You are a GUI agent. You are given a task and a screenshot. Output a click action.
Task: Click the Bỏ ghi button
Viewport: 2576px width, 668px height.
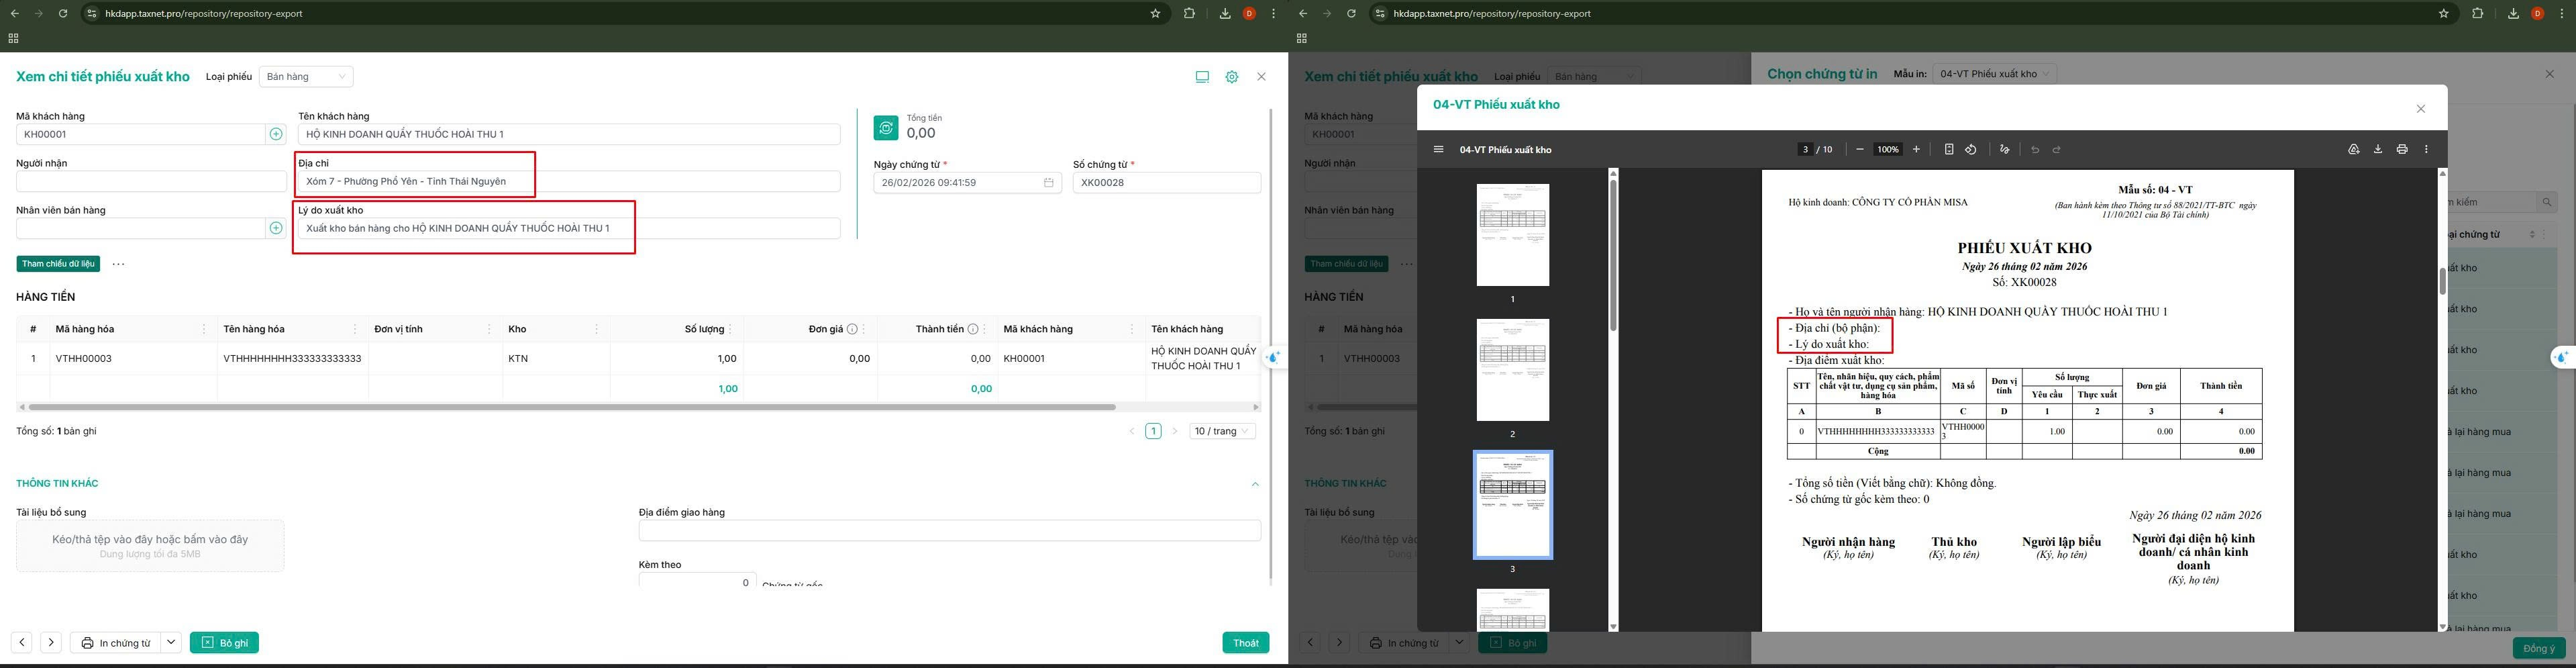click(224, 642)
